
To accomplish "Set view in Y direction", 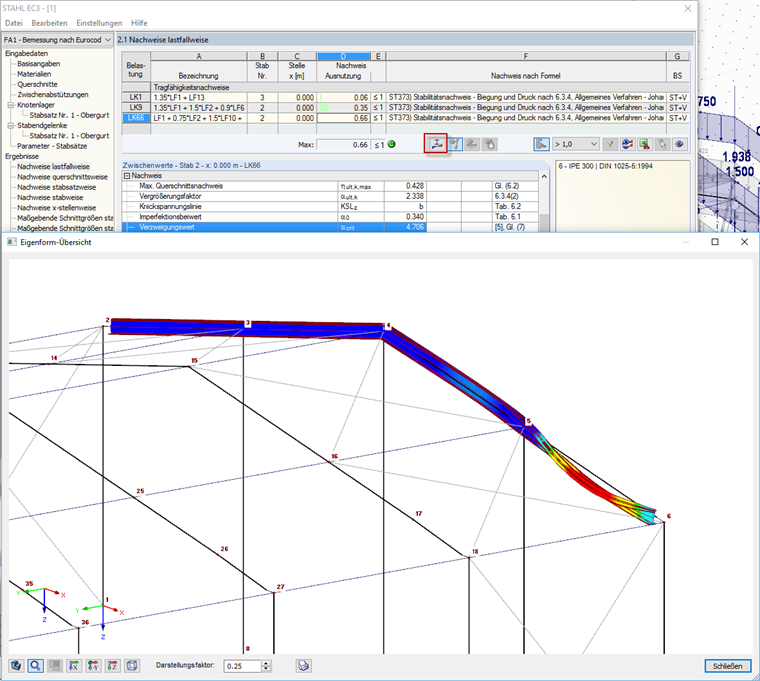I will click(93, 665).
